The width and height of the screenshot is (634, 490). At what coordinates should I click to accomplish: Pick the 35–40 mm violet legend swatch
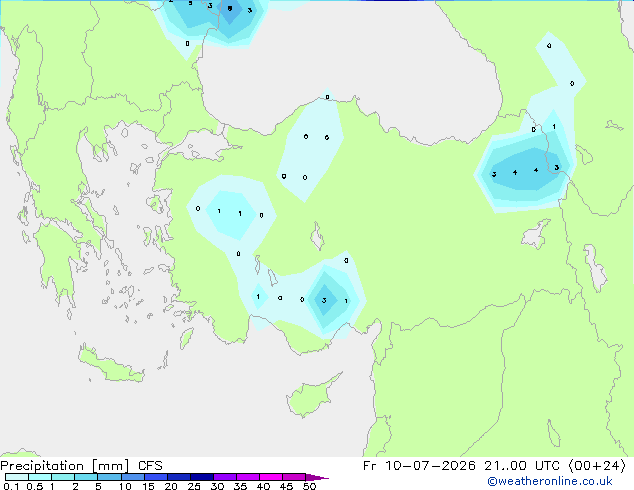[247, 477]
